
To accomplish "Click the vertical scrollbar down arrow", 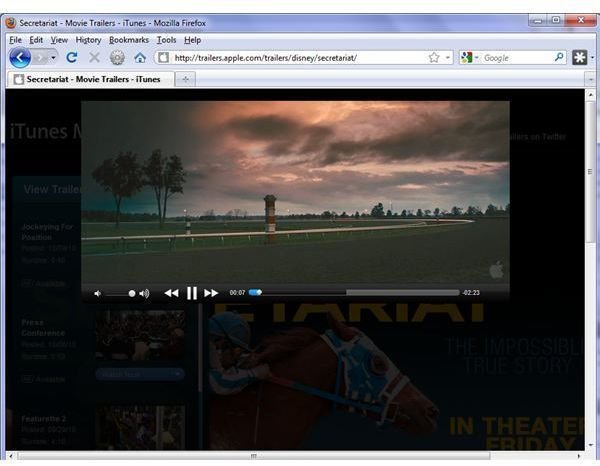I will [590, 445].
